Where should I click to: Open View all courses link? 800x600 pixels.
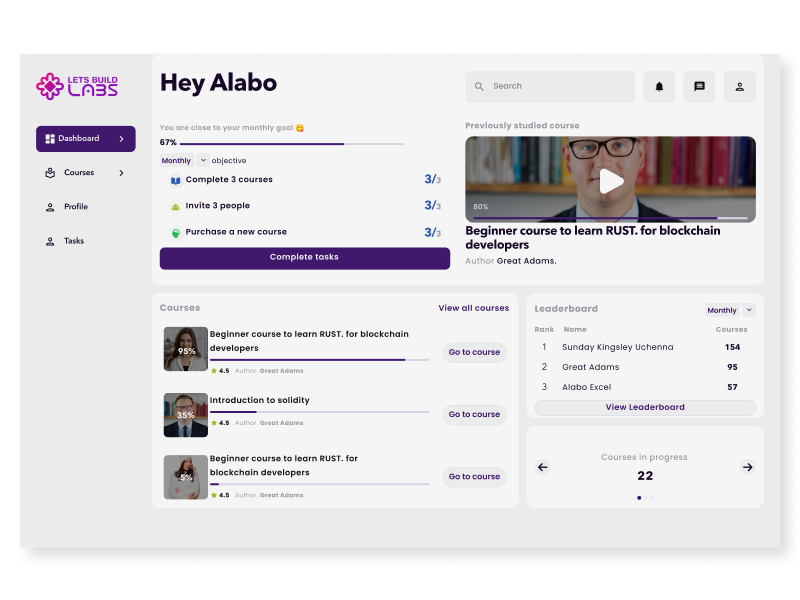pos(475,308)
